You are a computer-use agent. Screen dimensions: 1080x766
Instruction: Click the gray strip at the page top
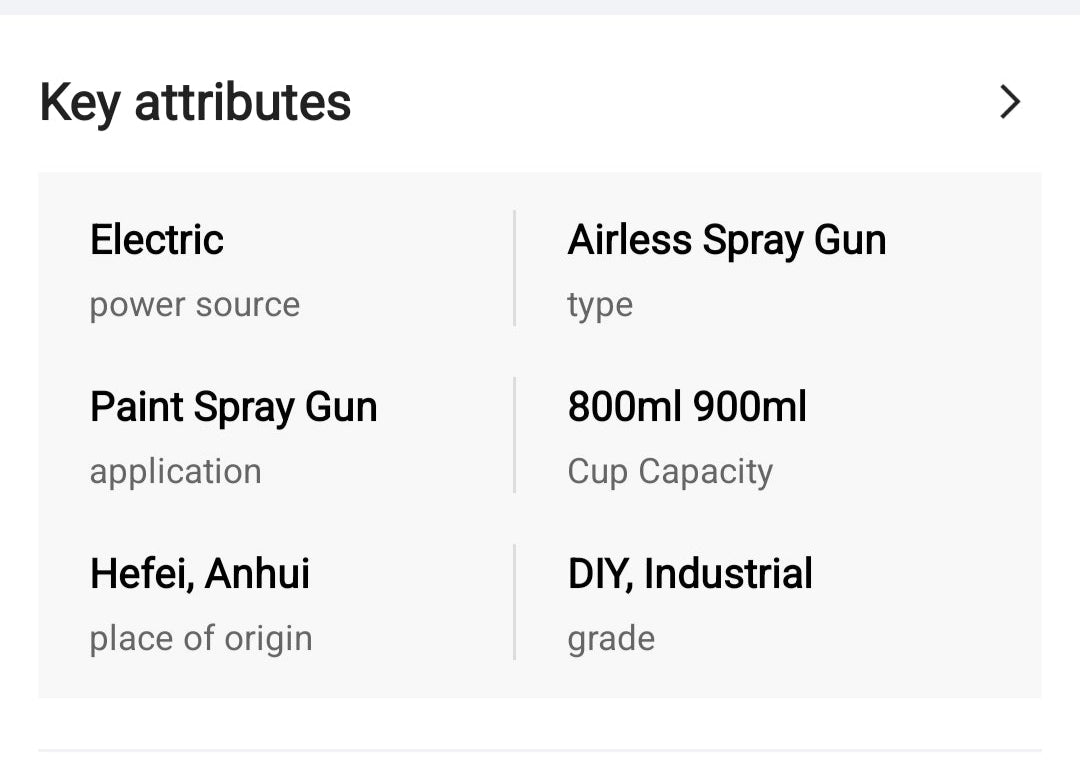540,7
